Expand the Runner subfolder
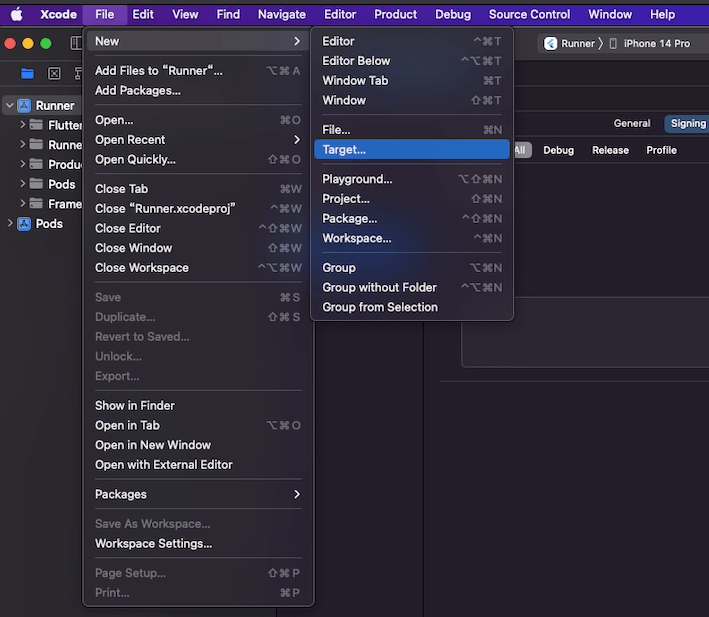 pos(22,145)
